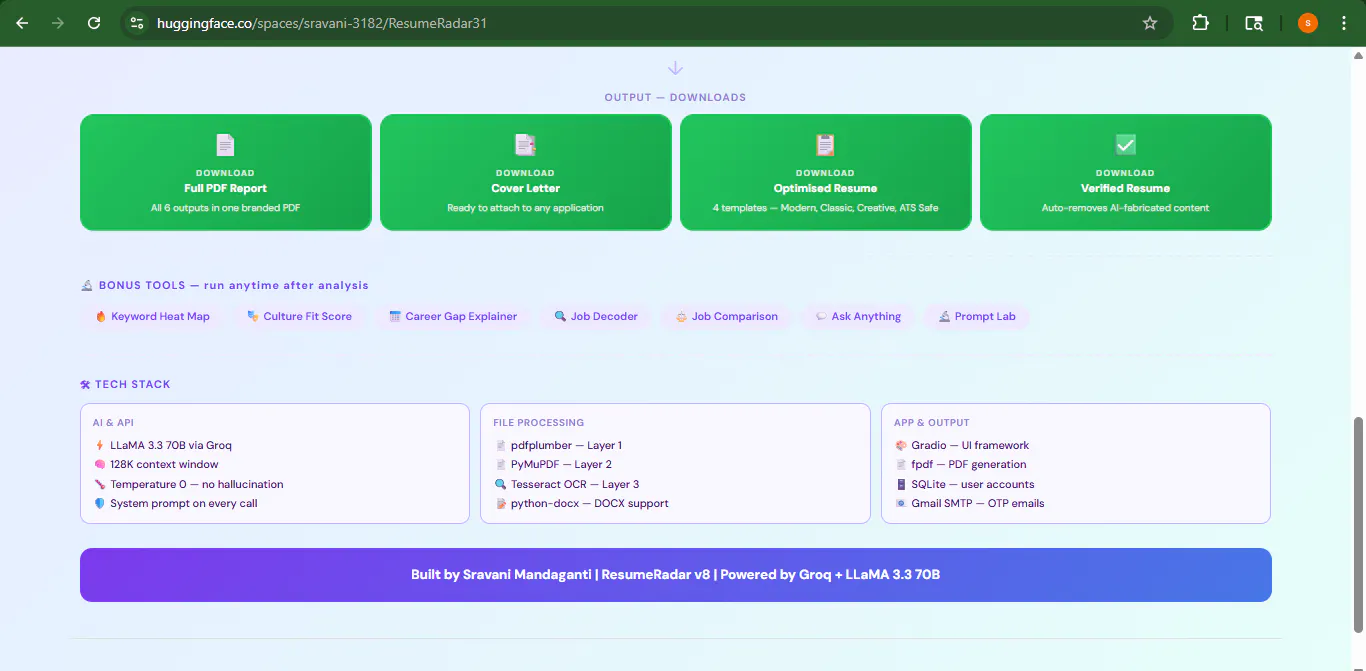This screenshot has width=1366, height=671.
Task: Click the Full PDF Report document icon
Action: click(226, 145)
